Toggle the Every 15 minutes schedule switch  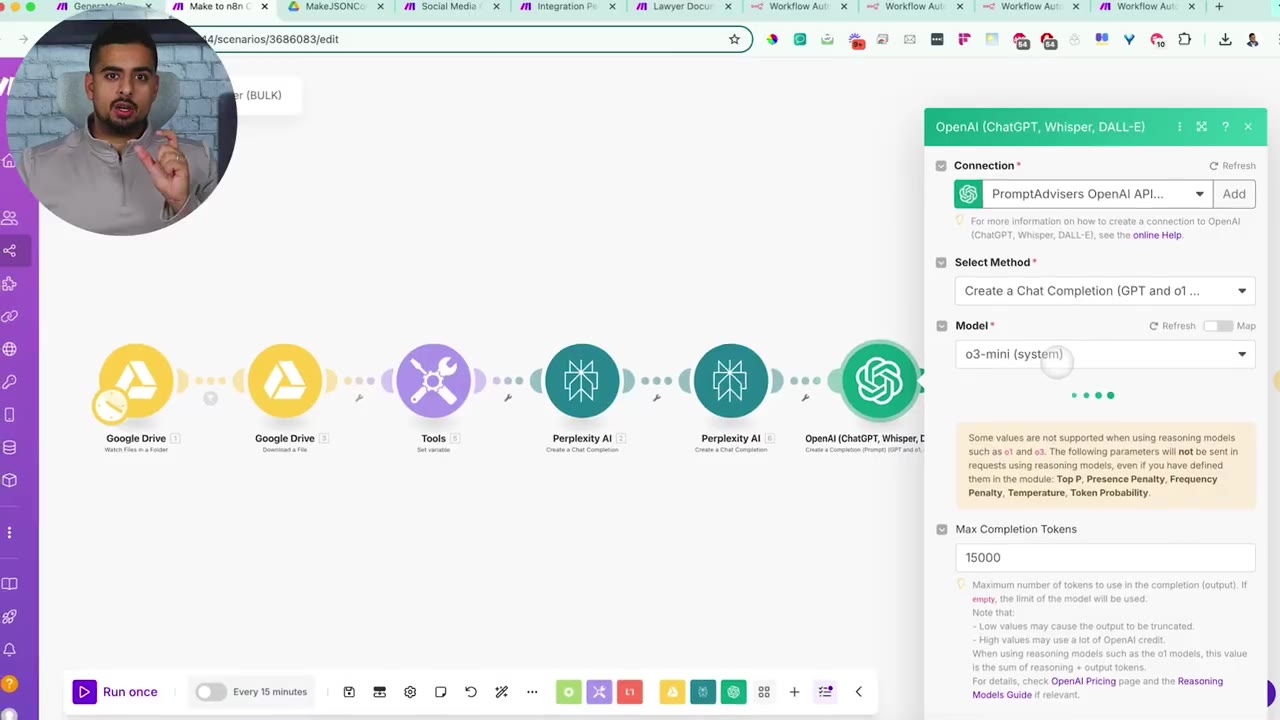(x=211, y=692)
